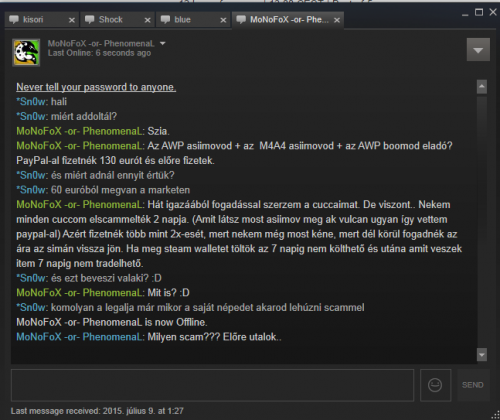Switch to the blue chat tab

(x=193, y=20)
